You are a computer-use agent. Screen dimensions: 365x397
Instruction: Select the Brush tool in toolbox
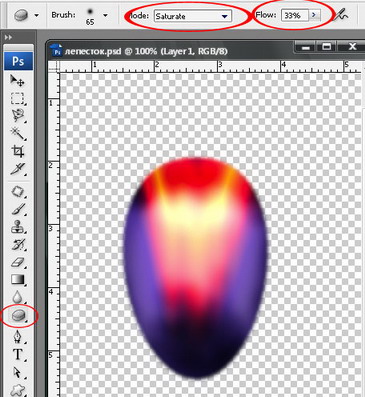17,210
